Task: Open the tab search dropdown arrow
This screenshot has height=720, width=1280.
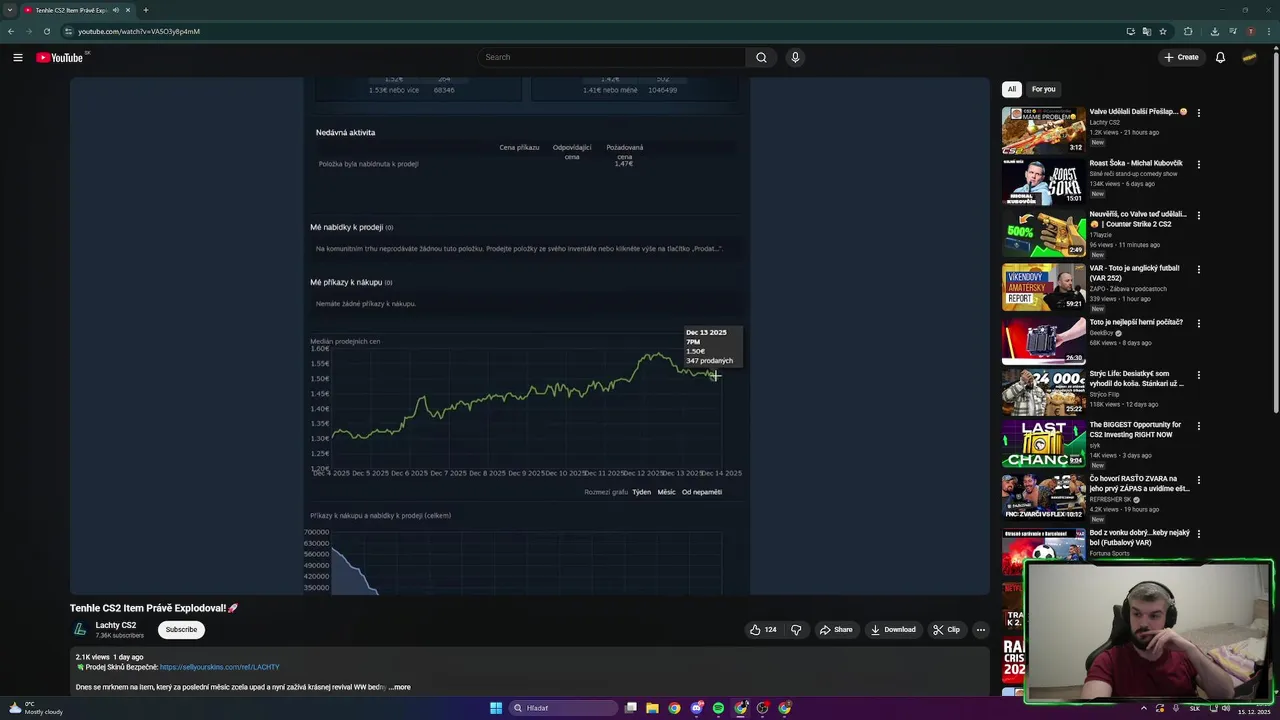Action: (x=10, y=10)
